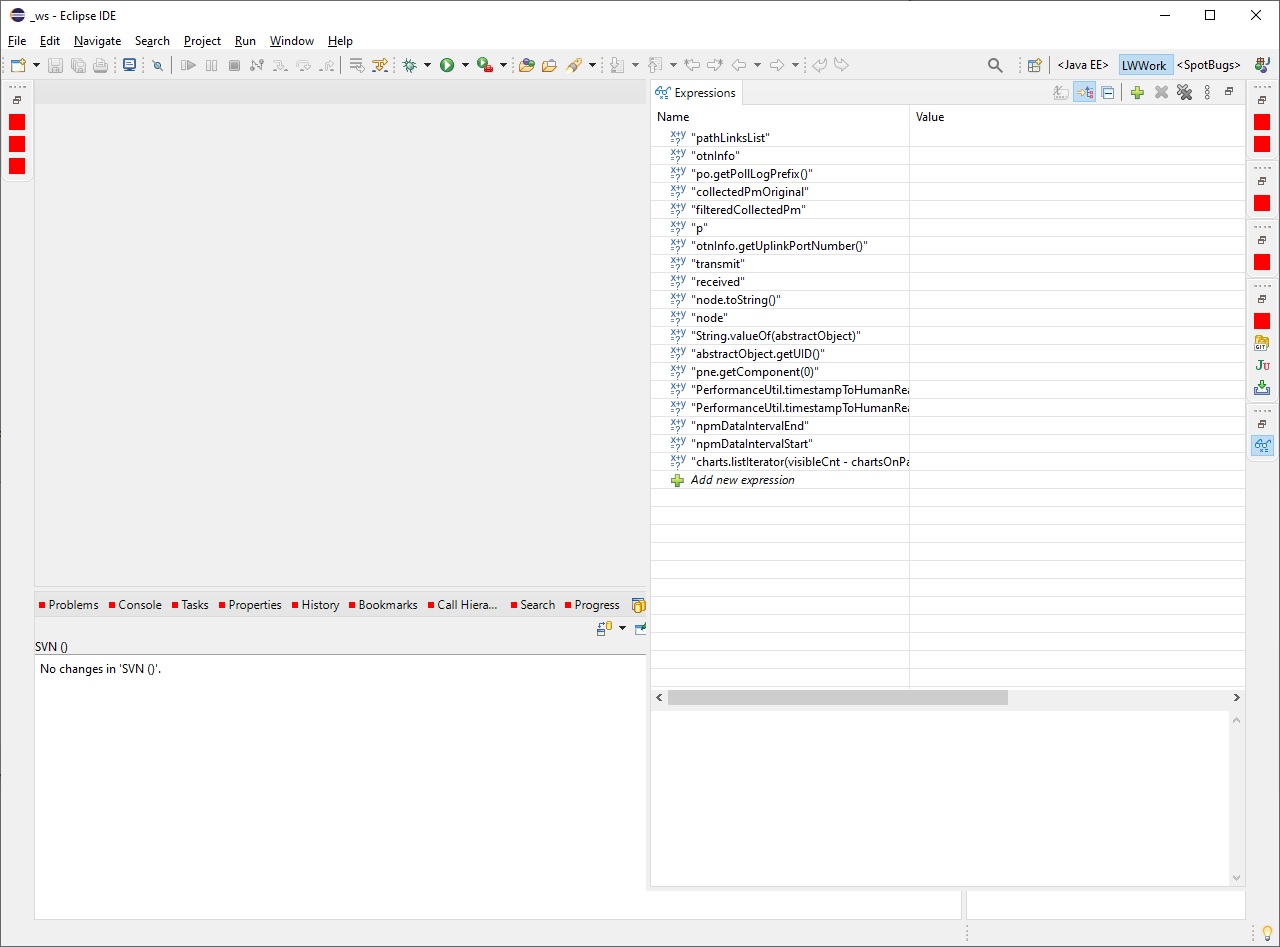
Task: Click the Search magnifier icon in toolbar
Action: [995, 65]
